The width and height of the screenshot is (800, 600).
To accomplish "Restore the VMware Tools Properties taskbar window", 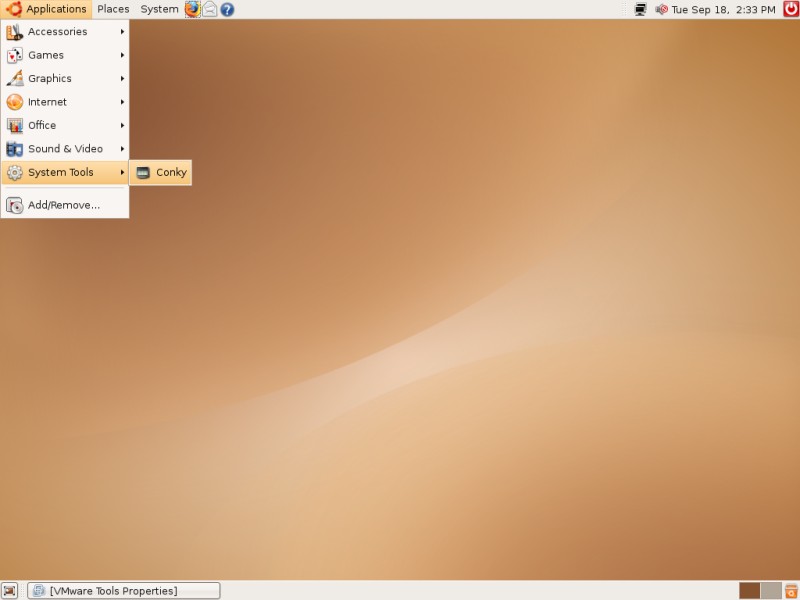I will [124, 591].
